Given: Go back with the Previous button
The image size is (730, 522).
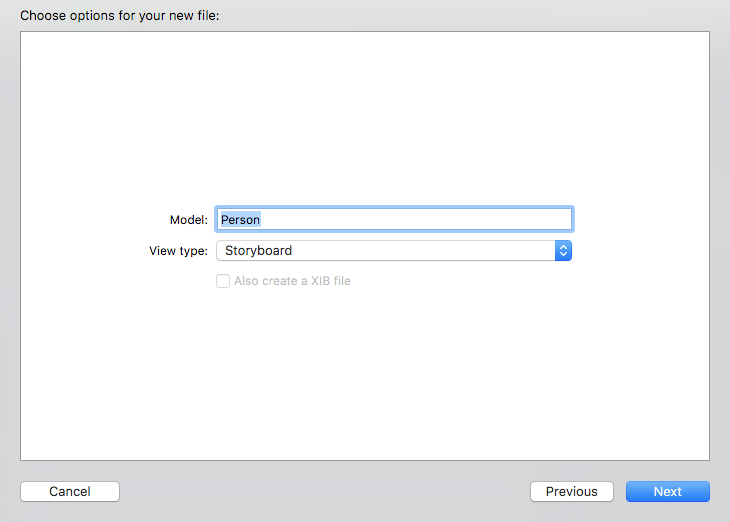Looking at the screenshot, I should (x=572, y=491).
